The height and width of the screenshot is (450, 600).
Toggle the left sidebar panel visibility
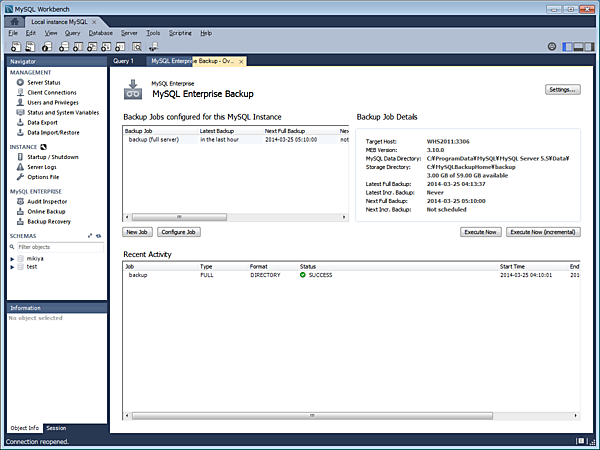click(x=569, y=46)
